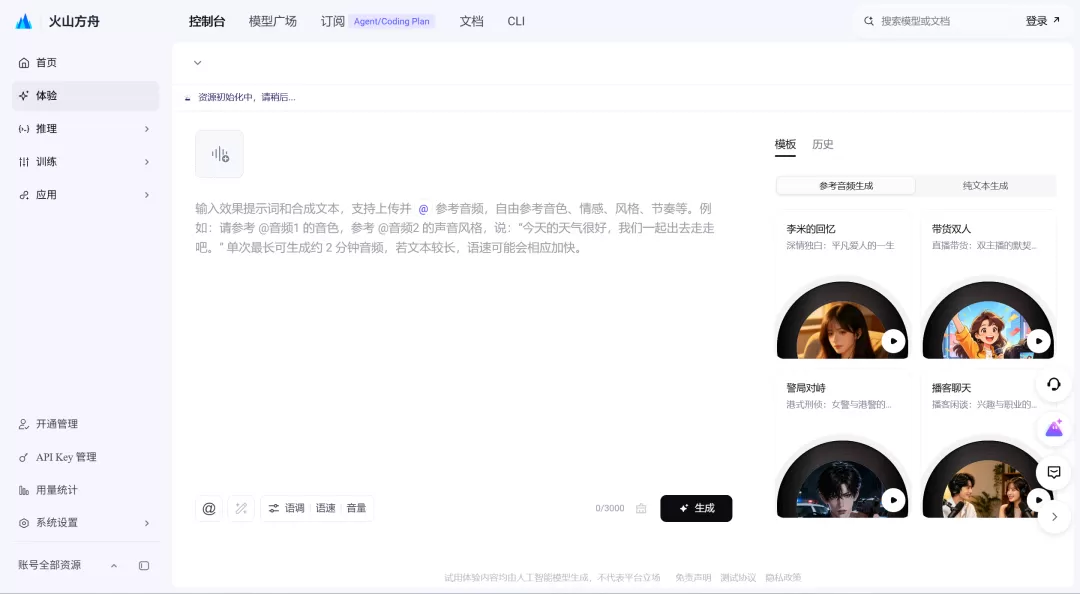Screen dimensions: 1080x594
Task: Open the 播客聊天 template card
Action: [x=988, y=444]
